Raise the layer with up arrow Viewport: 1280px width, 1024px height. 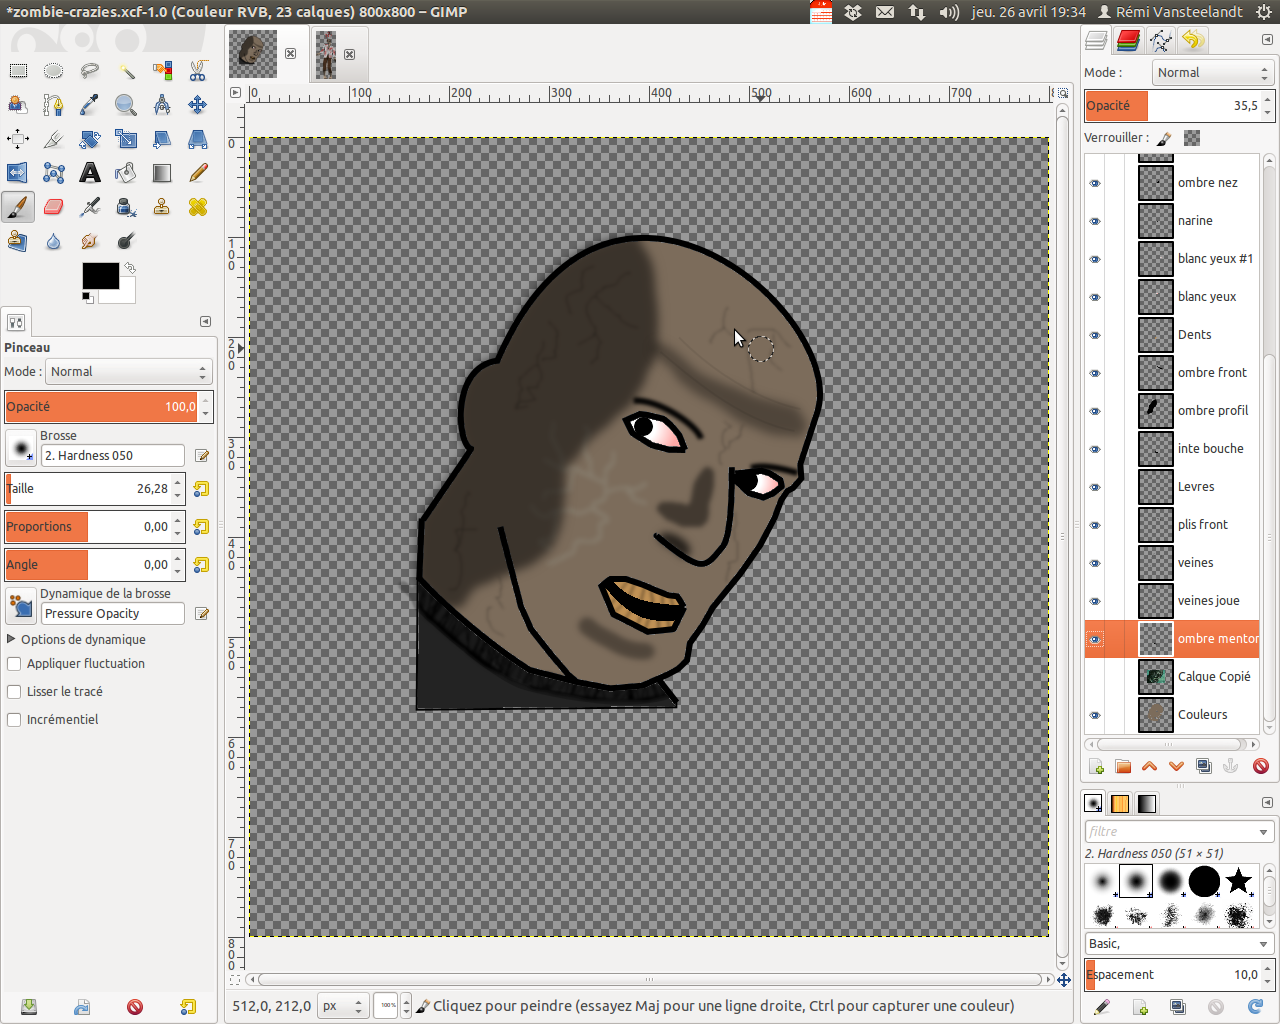pyautogui.click(x=1149, y=767)
